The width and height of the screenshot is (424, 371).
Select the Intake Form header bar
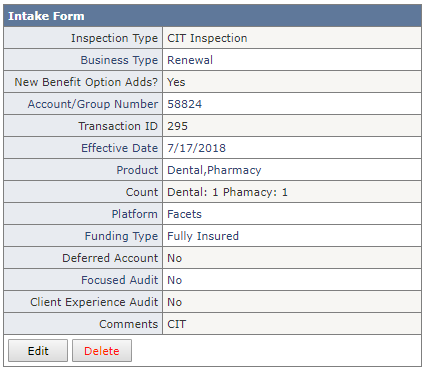pos(212,16)
